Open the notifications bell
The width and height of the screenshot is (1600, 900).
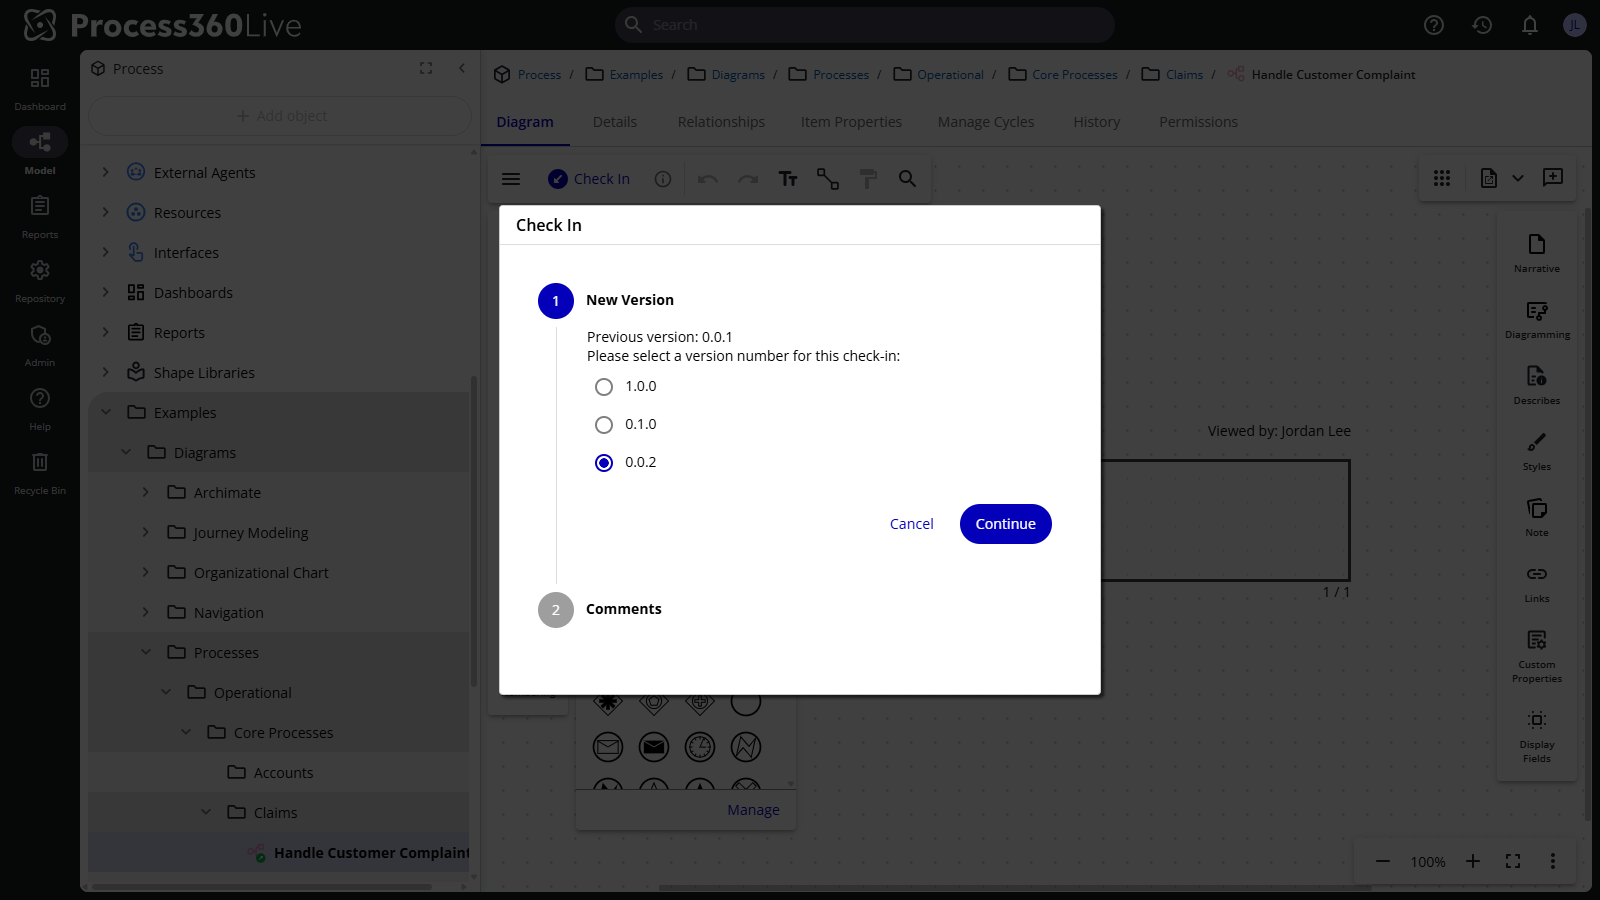pos(1530,25)
